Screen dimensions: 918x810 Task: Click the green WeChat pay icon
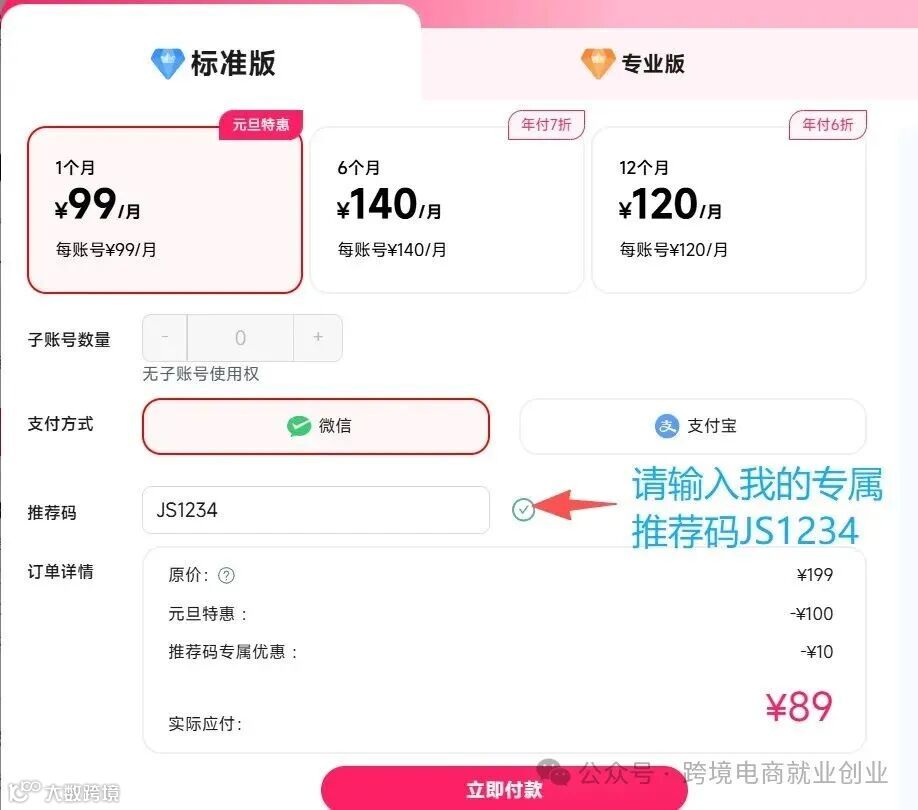point(299,426)
